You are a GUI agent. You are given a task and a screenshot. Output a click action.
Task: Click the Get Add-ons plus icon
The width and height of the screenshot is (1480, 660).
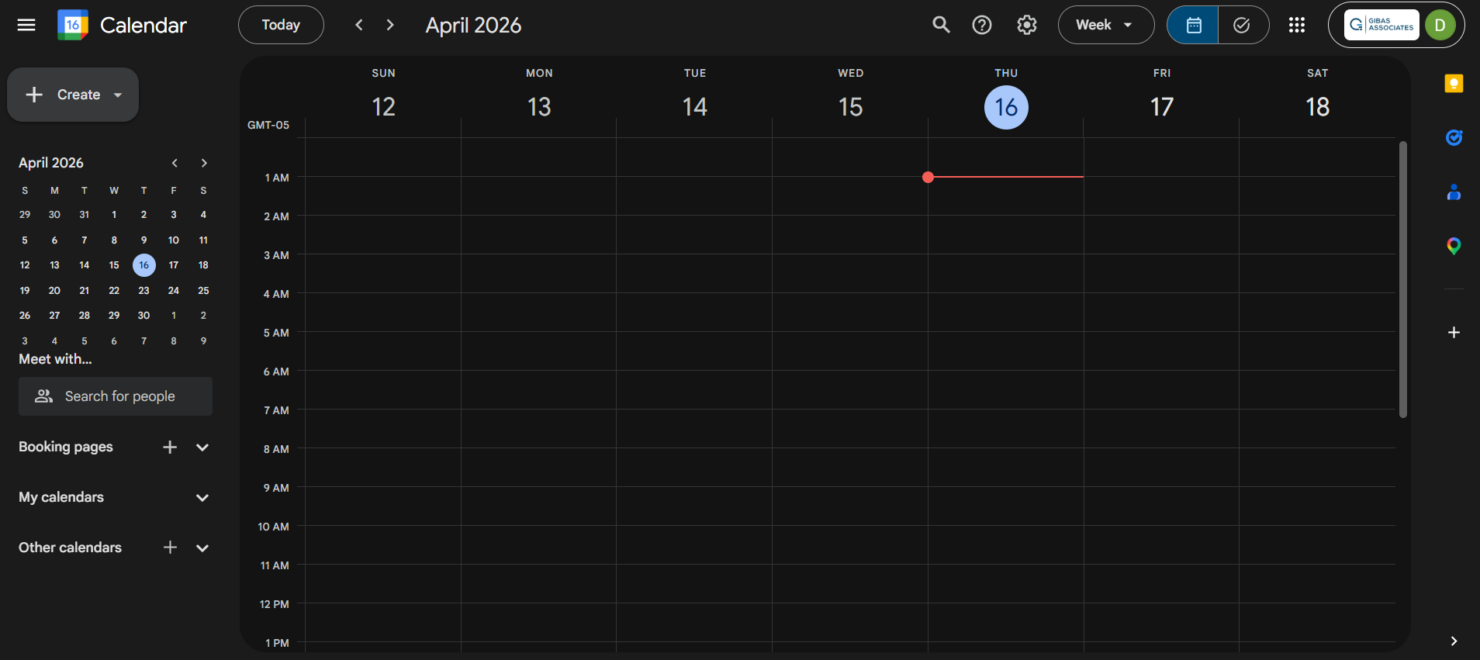(x=1453, y=332)
